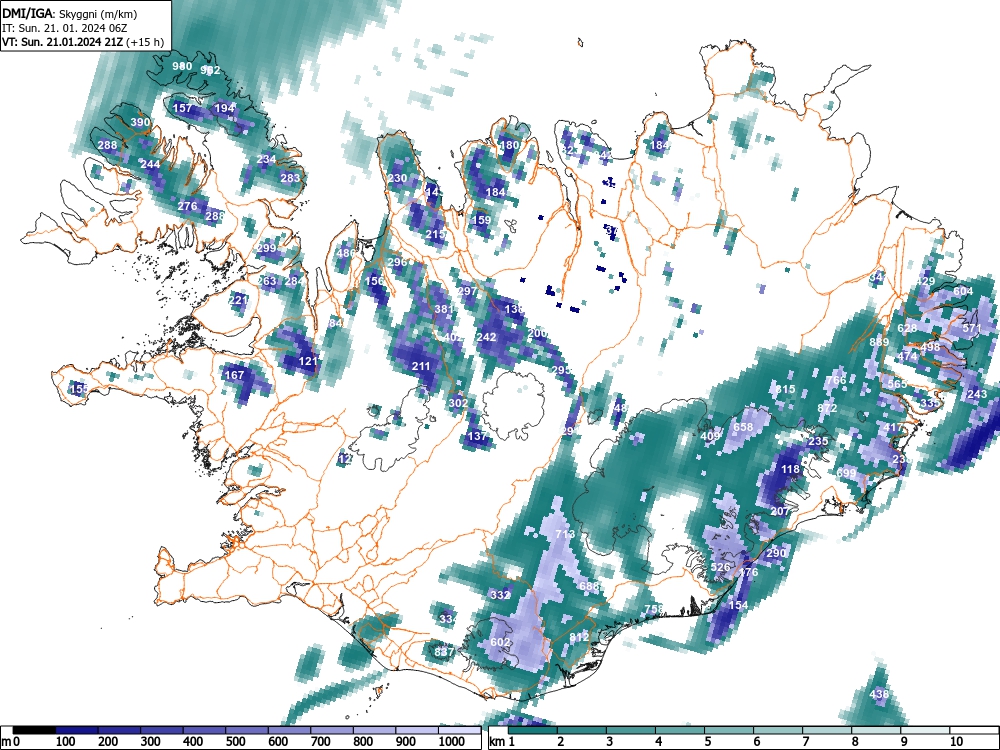
Task: Click the map value 167
Action: 235,374
